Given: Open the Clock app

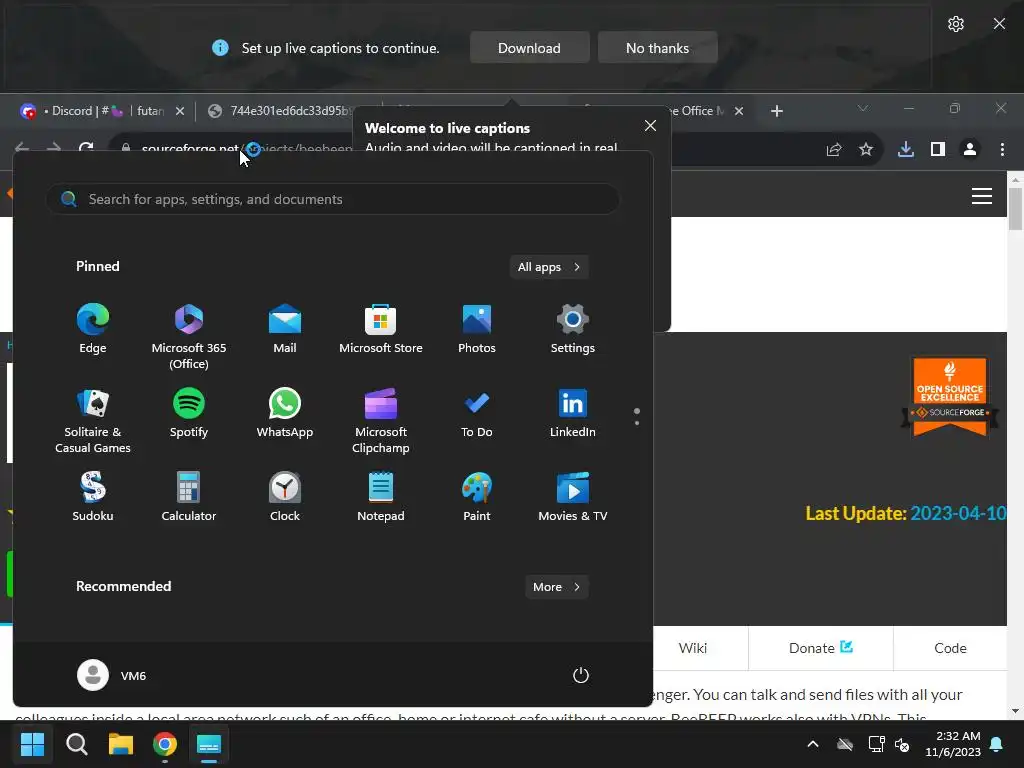Looking at the screenshot, I should [x=285, y=496].
